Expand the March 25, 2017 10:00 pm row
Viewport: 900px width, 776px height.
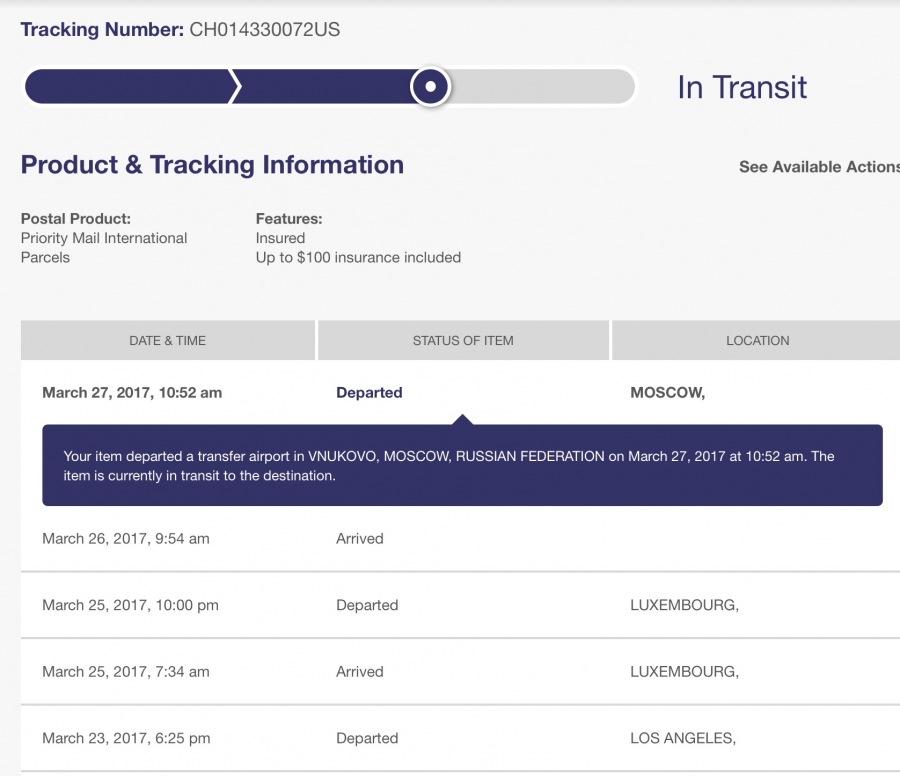(x=460, y=605)
